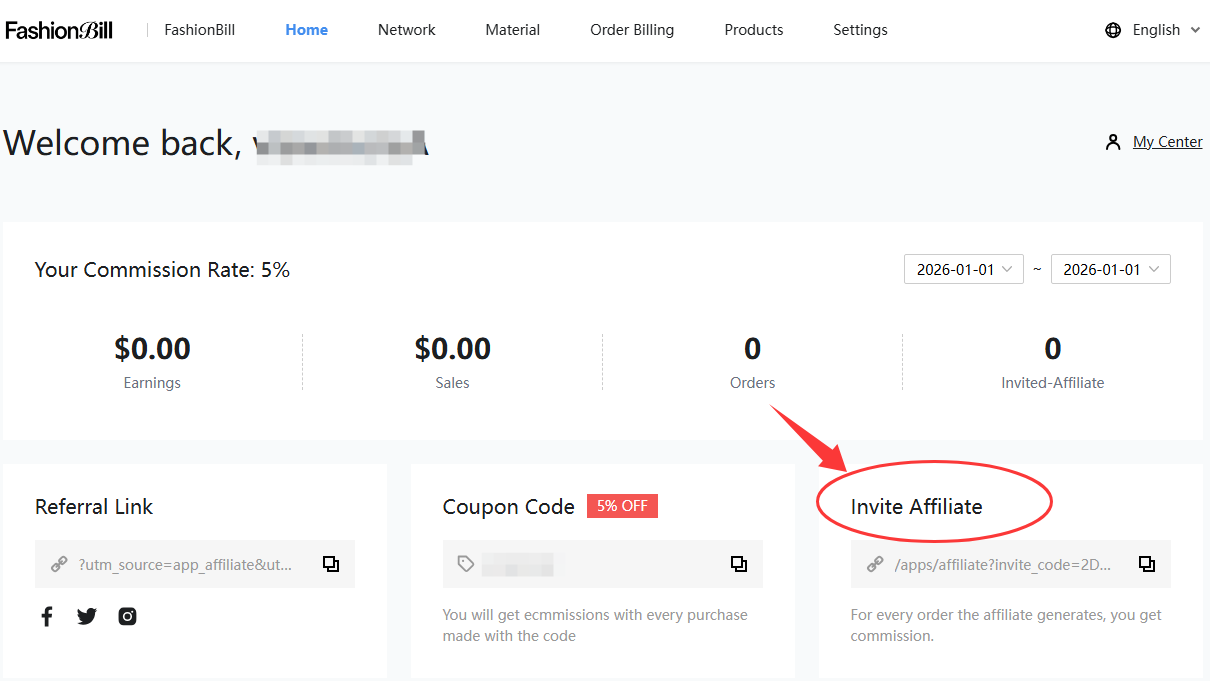Share referral link on Instagram
Image resolution: width=1210 pixels, height=681 pixels.
click(127, 616)
